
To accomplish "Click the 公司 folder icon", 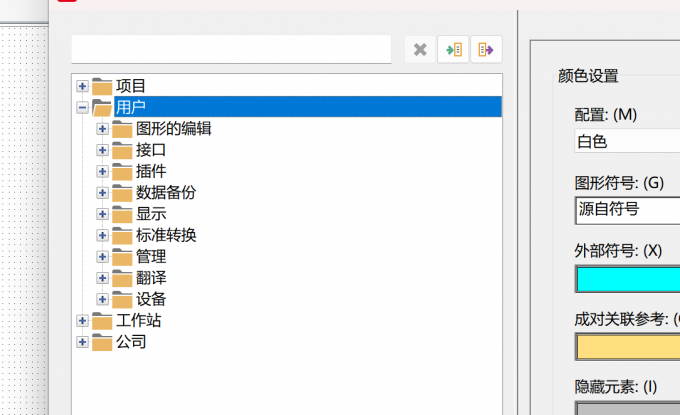I will (x=102, y=342).
